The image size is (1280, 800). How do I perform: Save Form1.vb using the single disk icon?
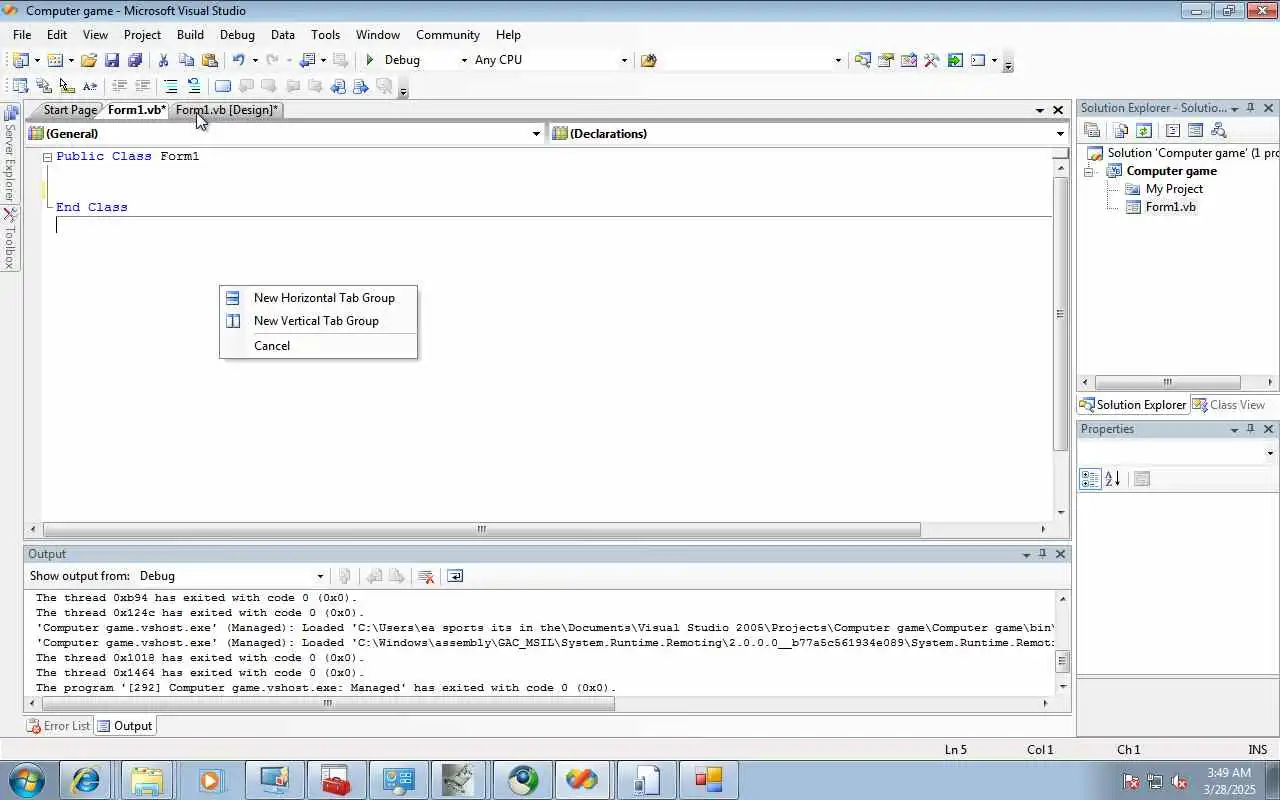click(112, 60)
